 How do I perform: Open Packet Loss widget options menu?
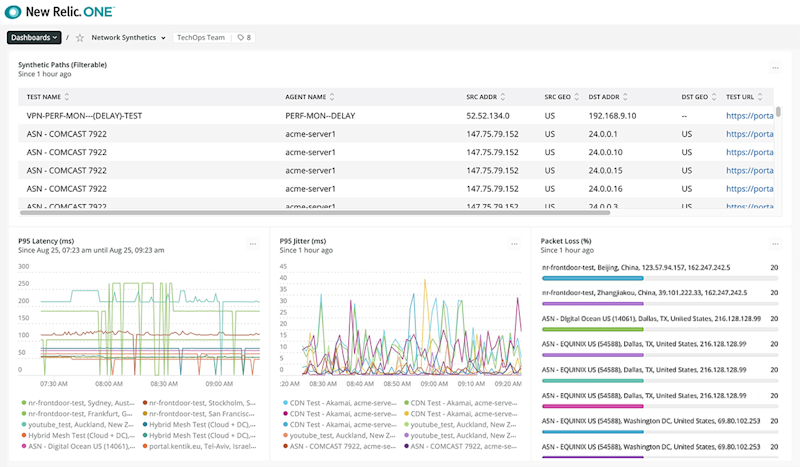[775, 244]
